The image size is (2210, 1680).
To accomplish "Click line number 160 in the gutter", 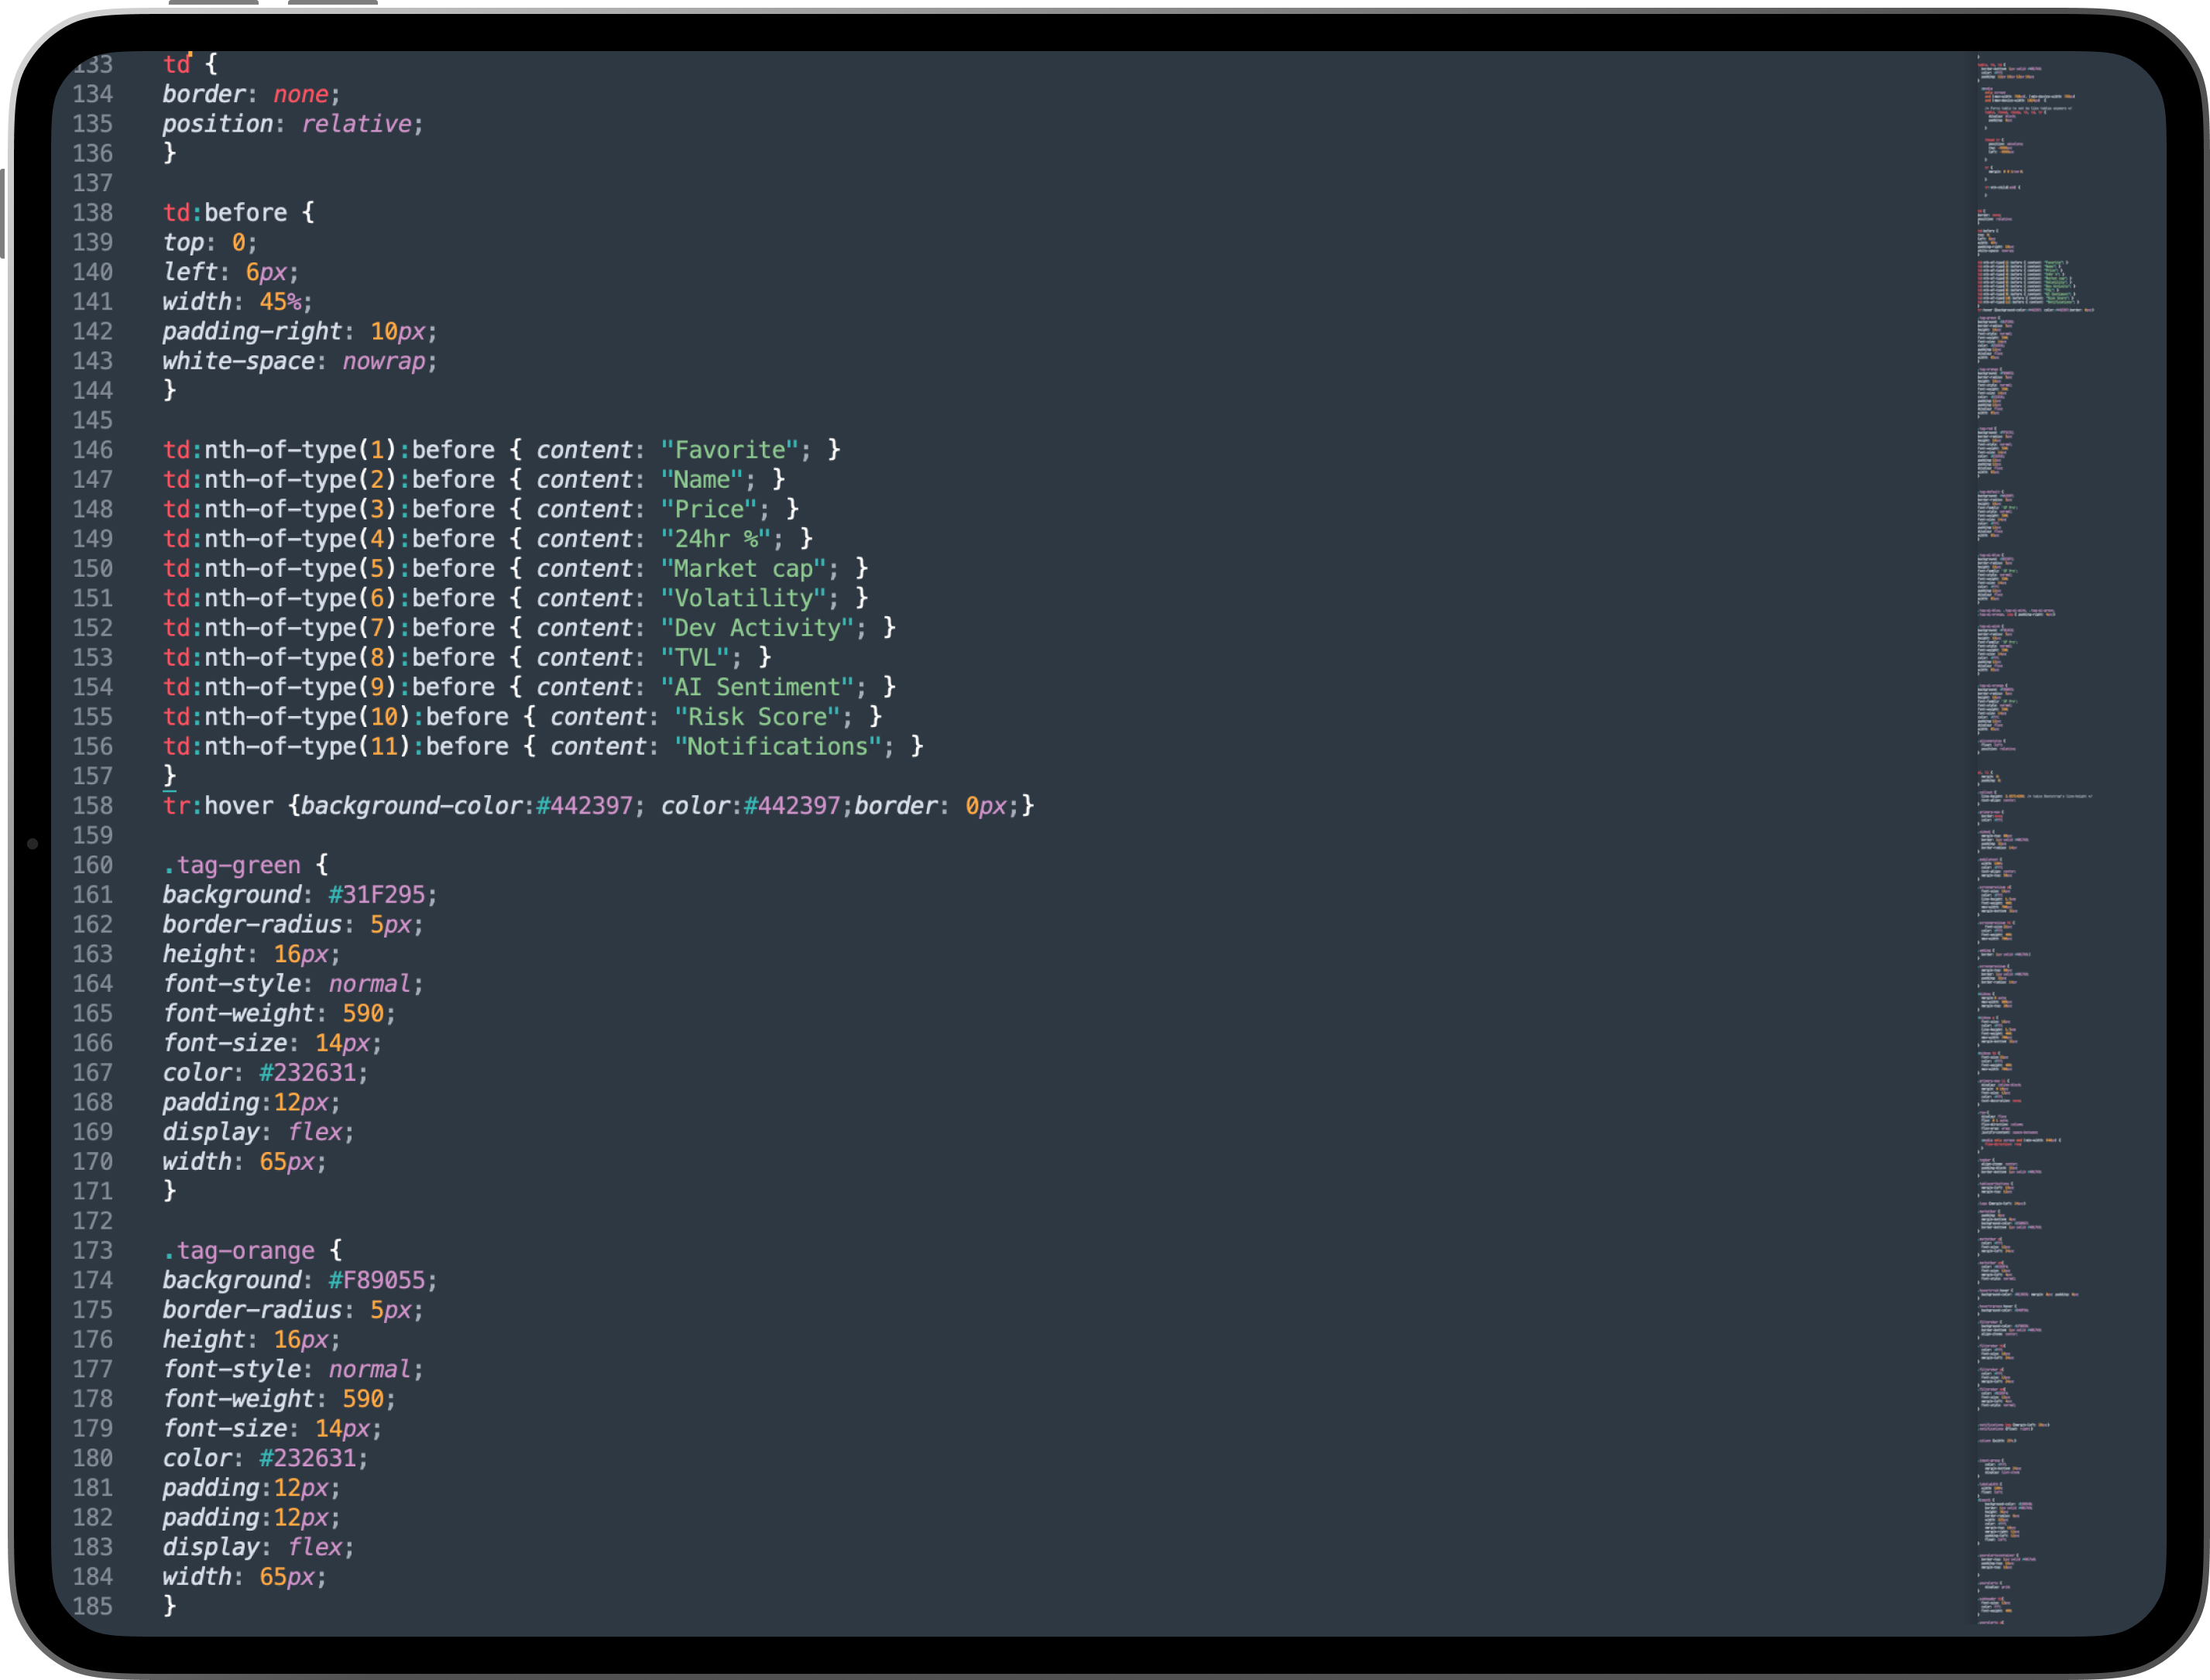I will point(92,865).
